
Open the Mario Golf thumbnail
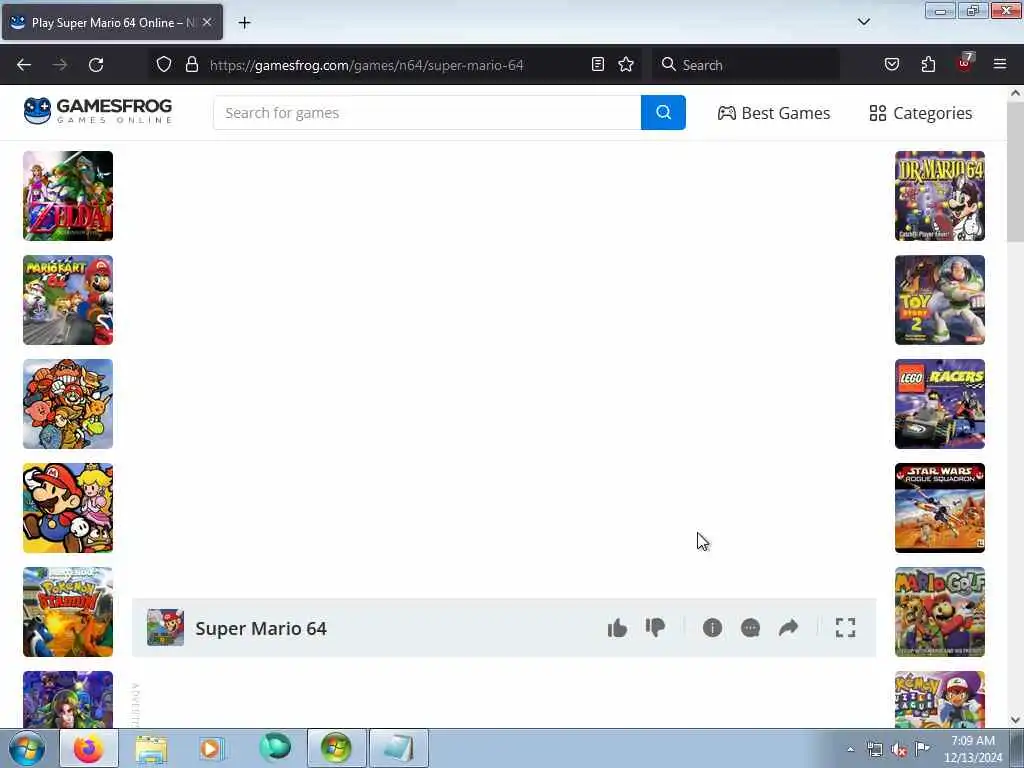pyautogui.click(x=940, y=612)
